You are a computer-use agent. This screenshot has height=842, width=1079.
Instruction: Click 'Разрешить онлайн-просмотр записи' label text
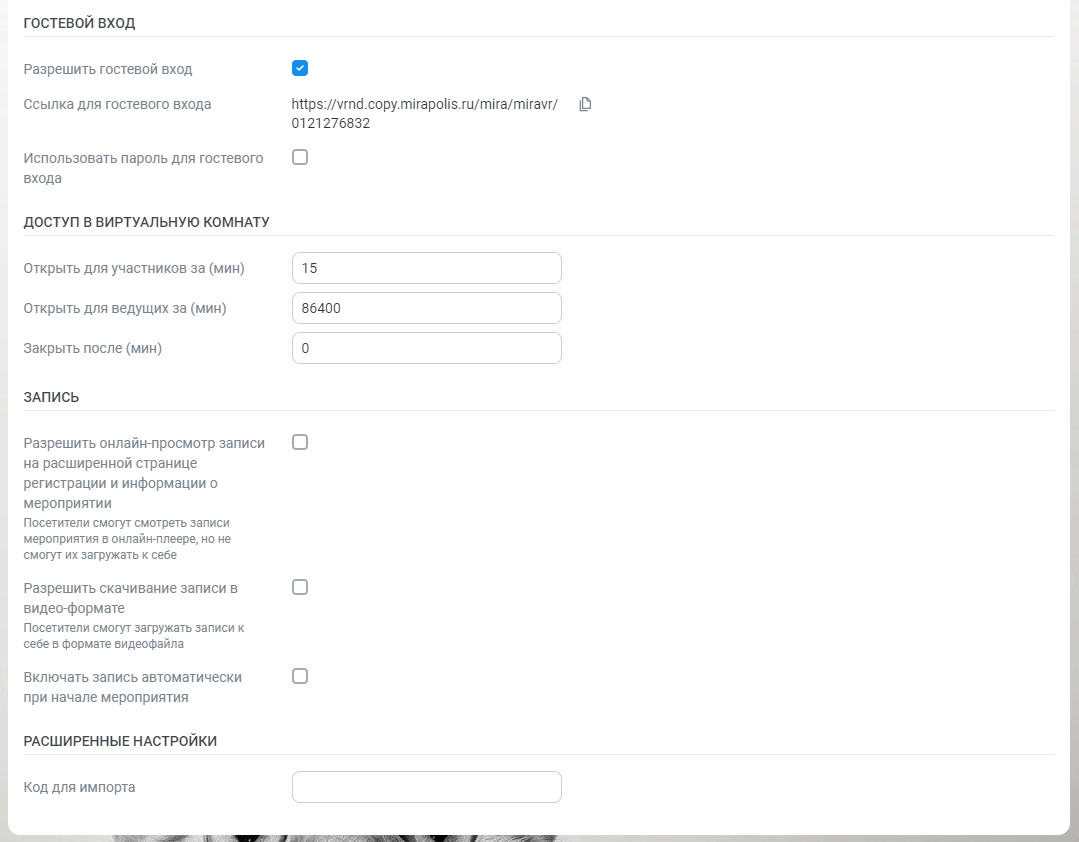[144, 473]
